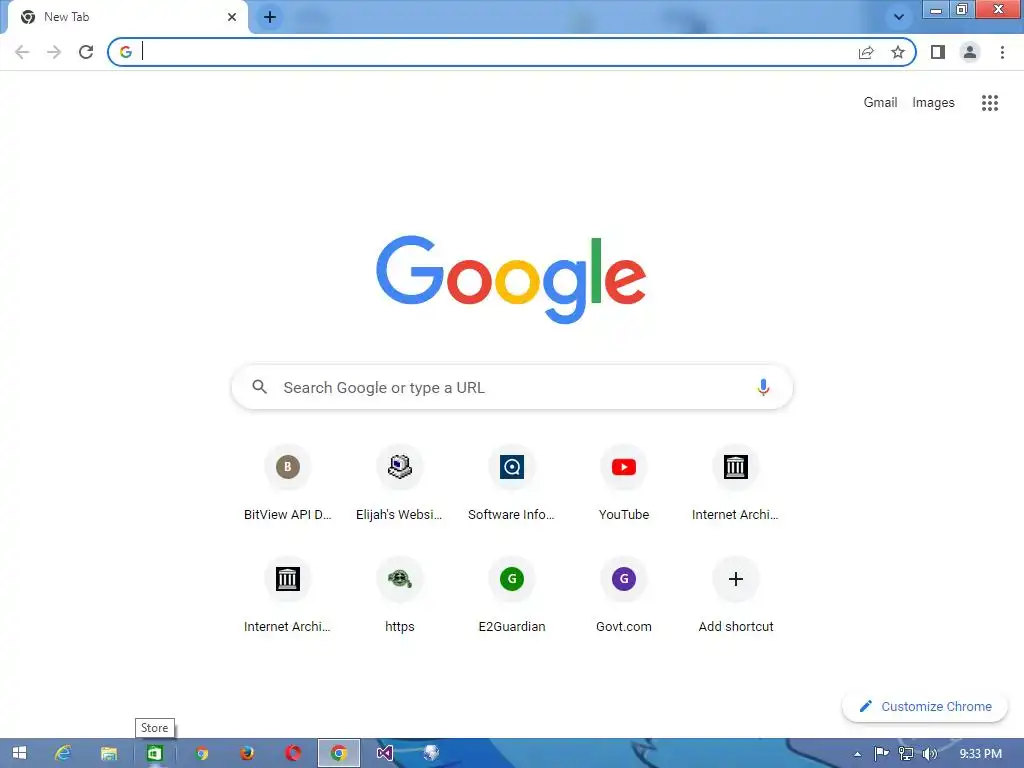The width and height of the screenshot is (1024, 768).
Task: Expand the tab search dropdown arrow
Action: 899,17
